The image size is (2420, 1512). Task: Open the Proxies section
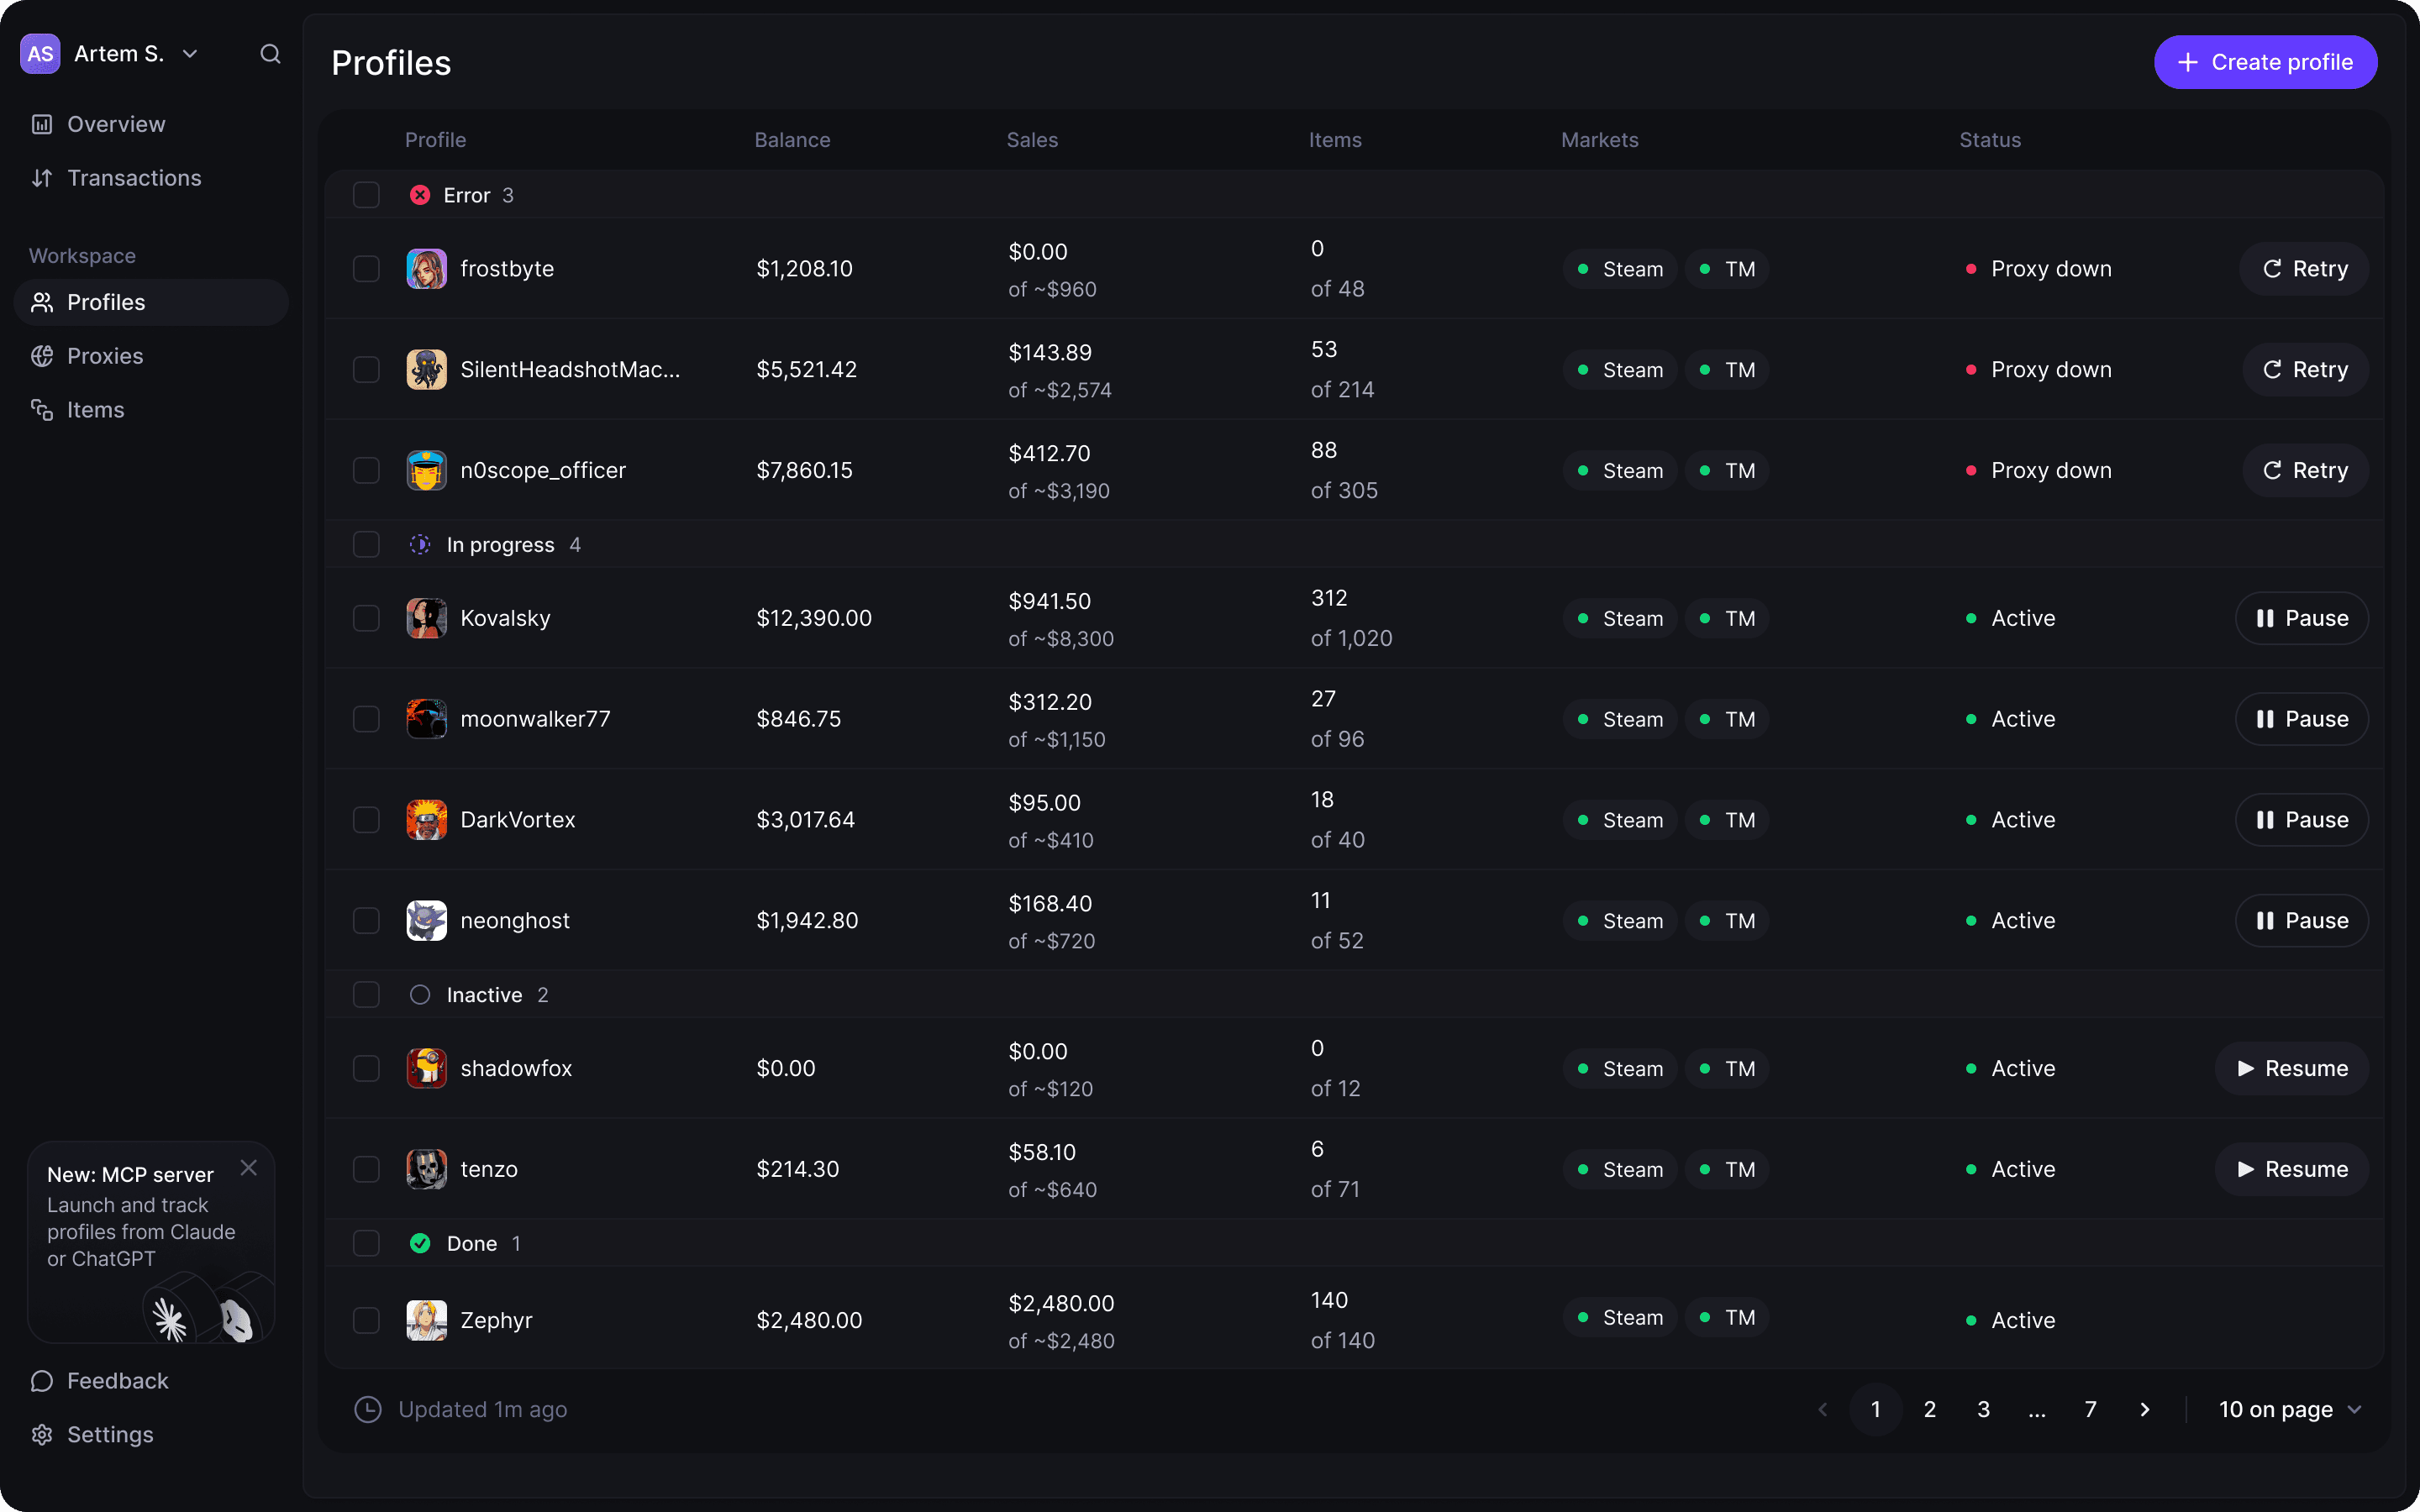pos(151,356)
